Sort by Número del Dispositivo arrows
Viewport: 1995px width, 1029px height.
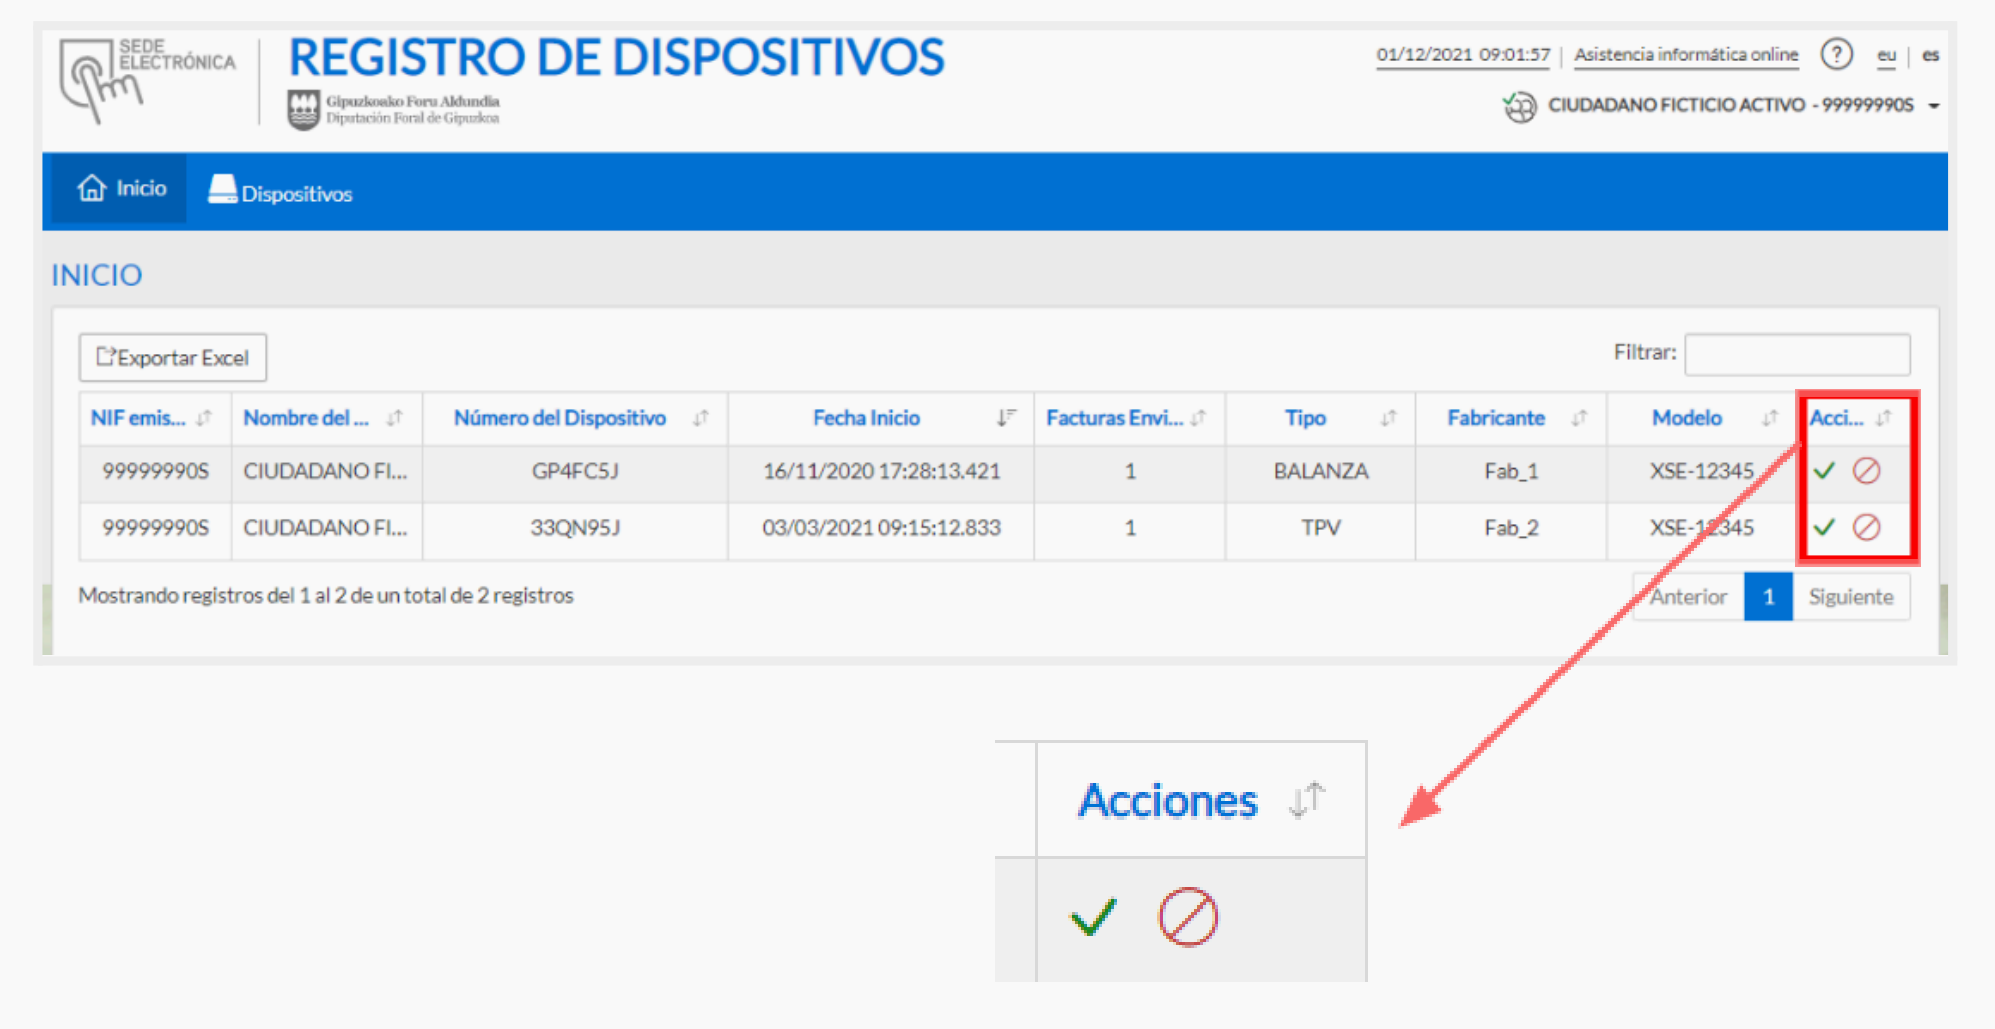tap(701, 418)
